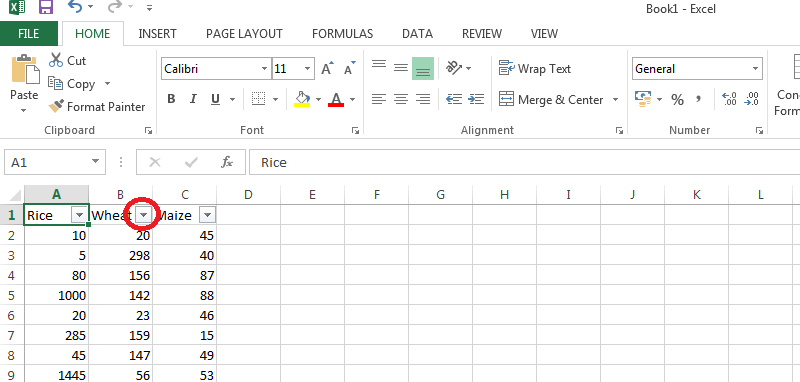The height and width of the screenshot is (382, 800).
Task: Apply comma style format
Action: point(699,98)
